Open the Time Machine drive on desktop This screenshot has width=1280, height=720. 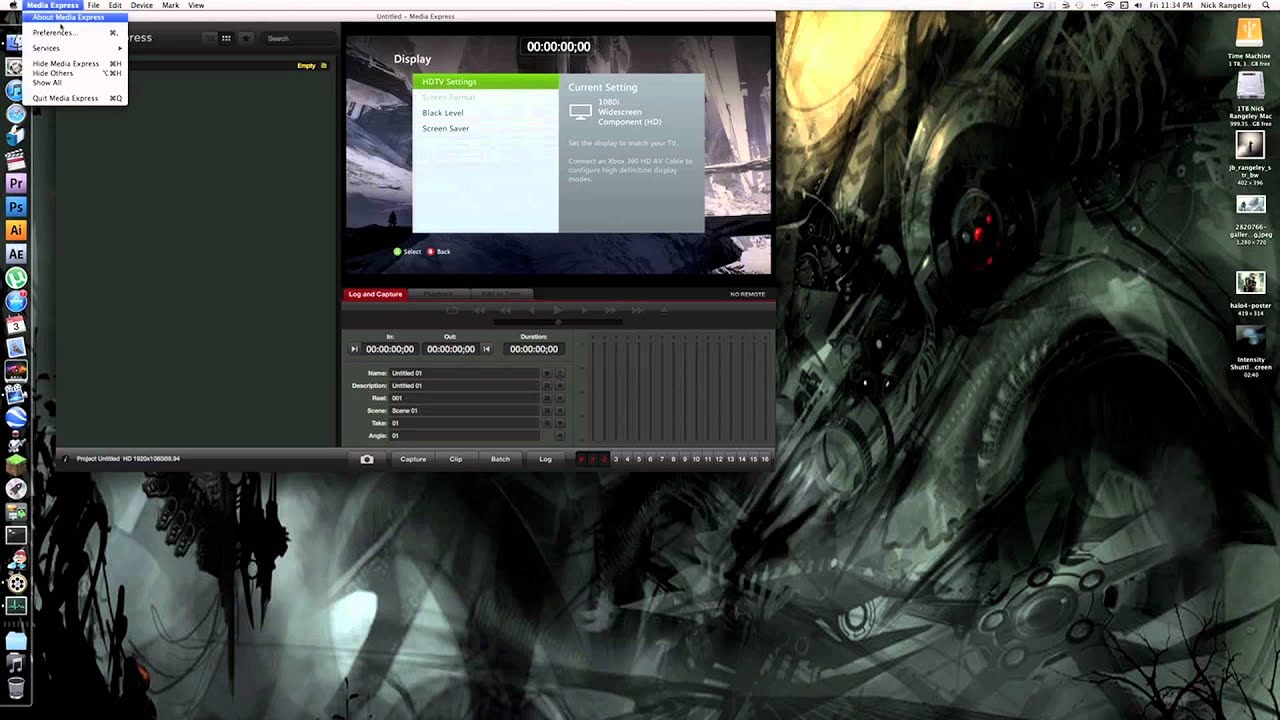1249,32
